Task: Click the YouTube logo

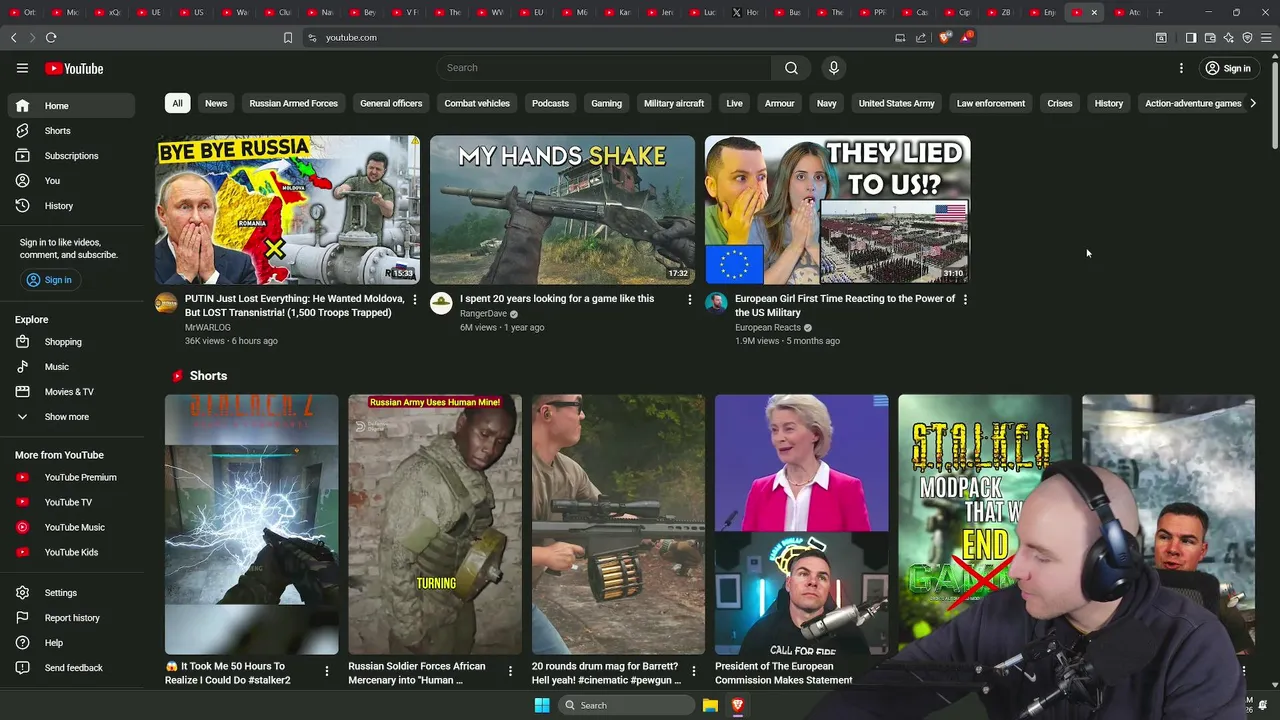Action: point(74,68)
